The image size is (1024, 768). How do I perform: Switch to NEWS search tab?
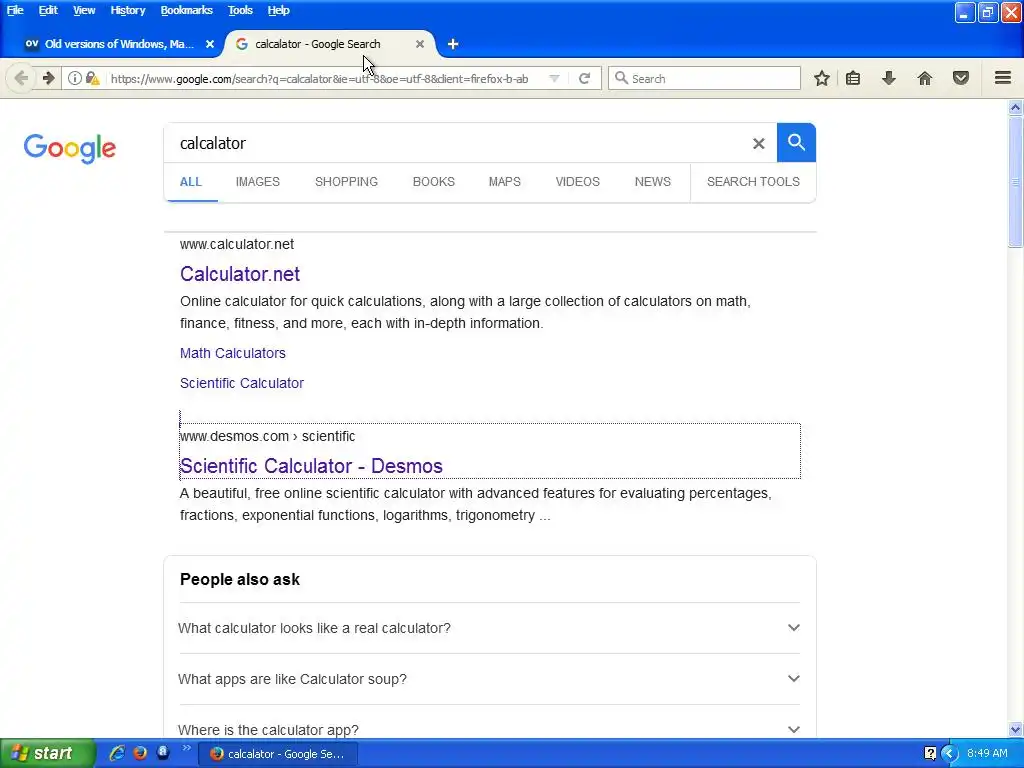coord(652,182)
